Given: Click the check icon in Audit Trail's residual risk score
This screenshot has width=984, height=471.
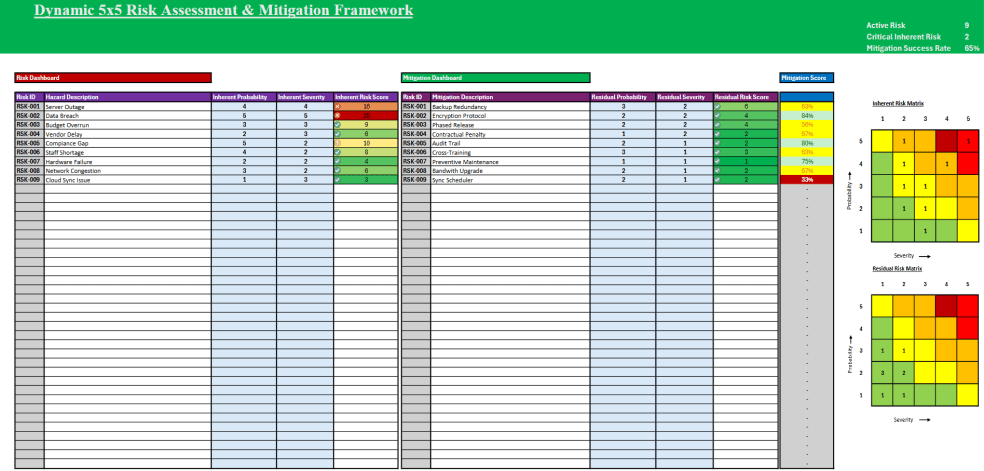Looking at the screenshot, I should pos(718,143).
